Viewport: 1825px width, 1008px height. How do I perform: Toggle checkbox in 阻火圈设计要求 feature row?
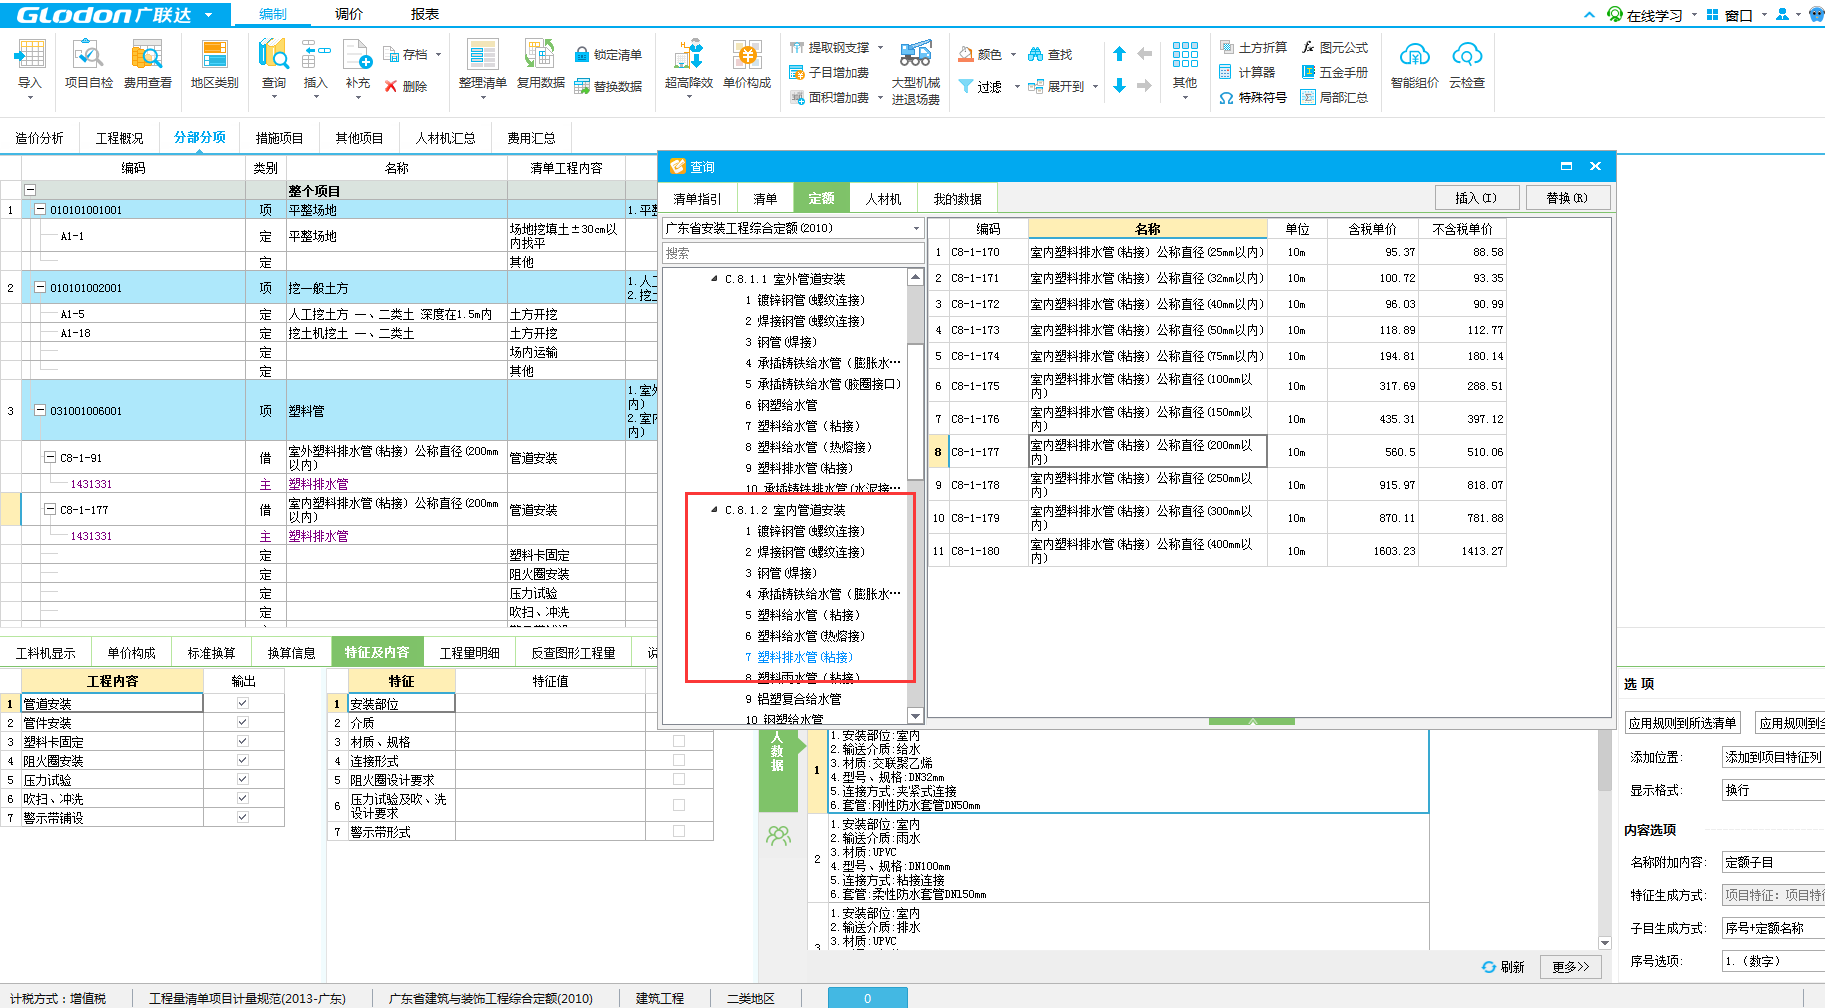679,779
